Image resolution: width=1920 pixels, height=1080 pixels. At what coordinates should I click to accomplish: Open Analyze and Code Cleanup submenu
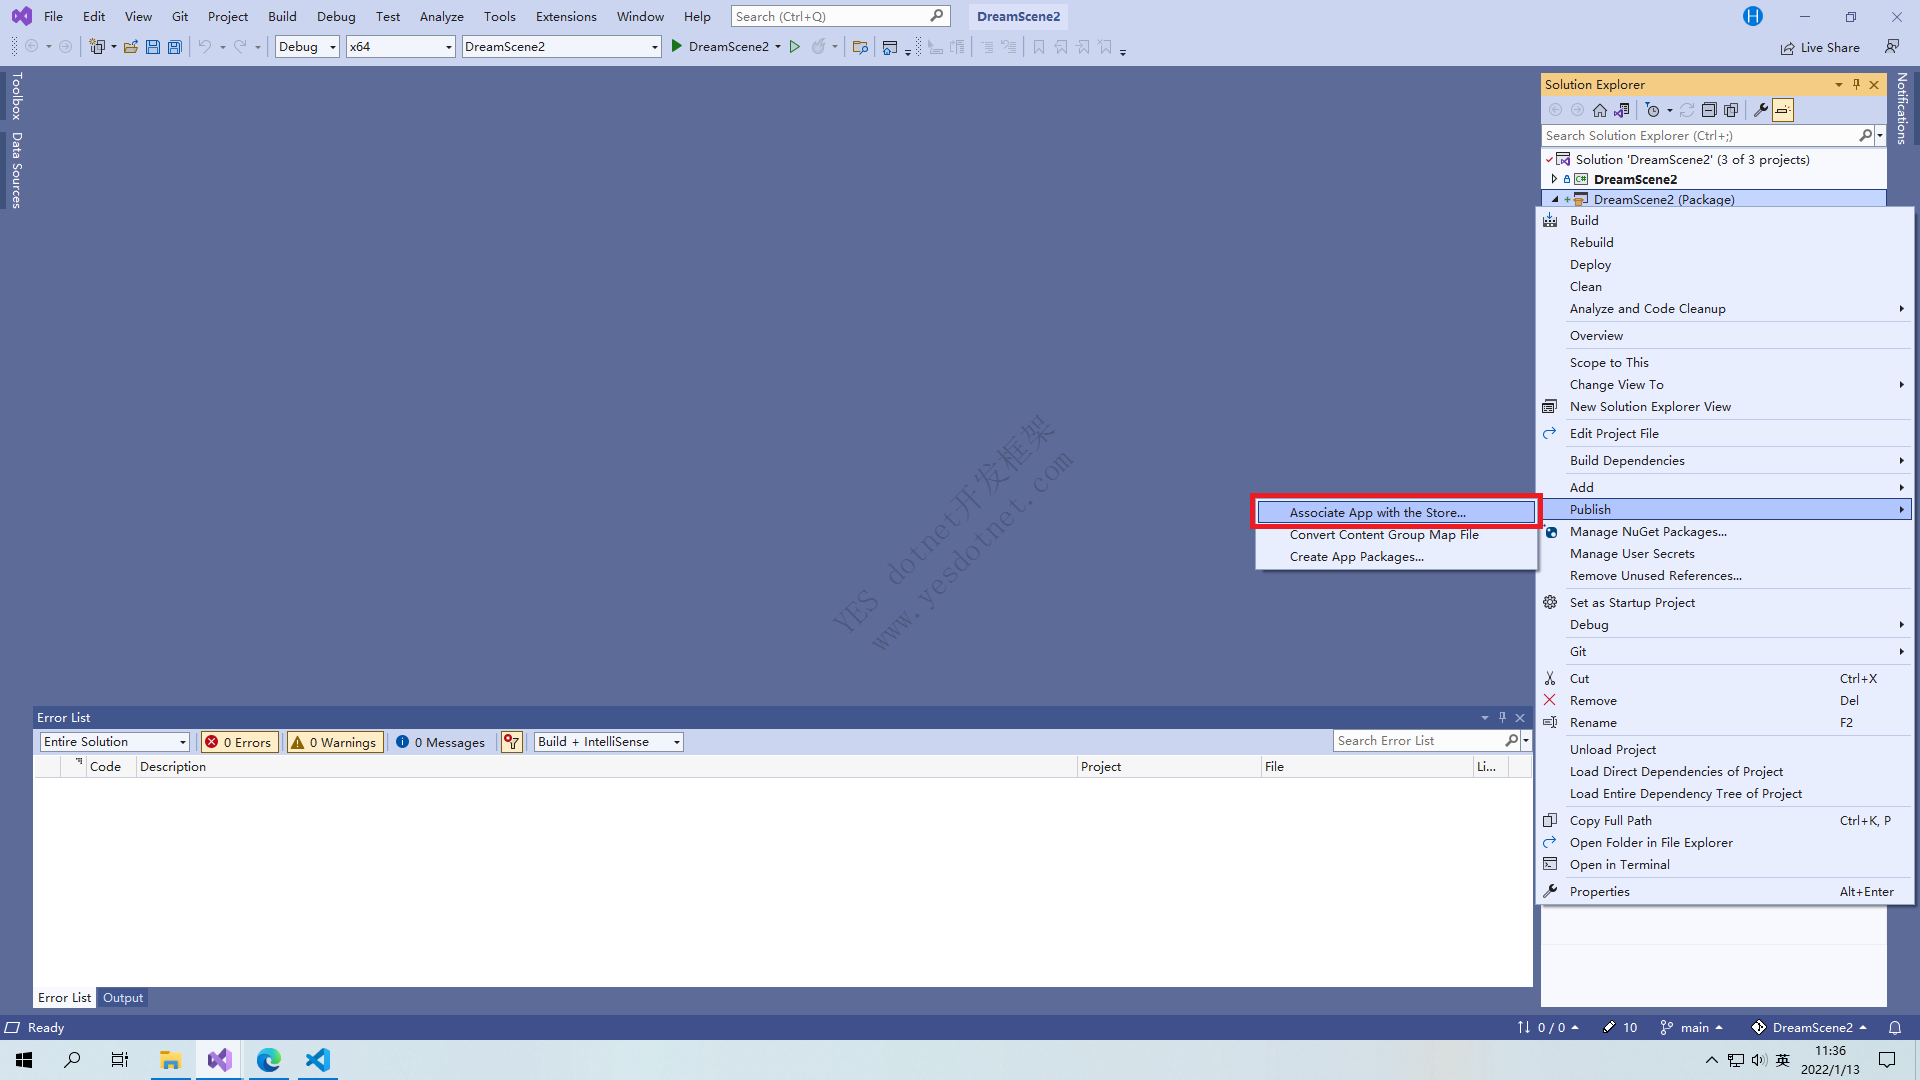(1726, 308)
